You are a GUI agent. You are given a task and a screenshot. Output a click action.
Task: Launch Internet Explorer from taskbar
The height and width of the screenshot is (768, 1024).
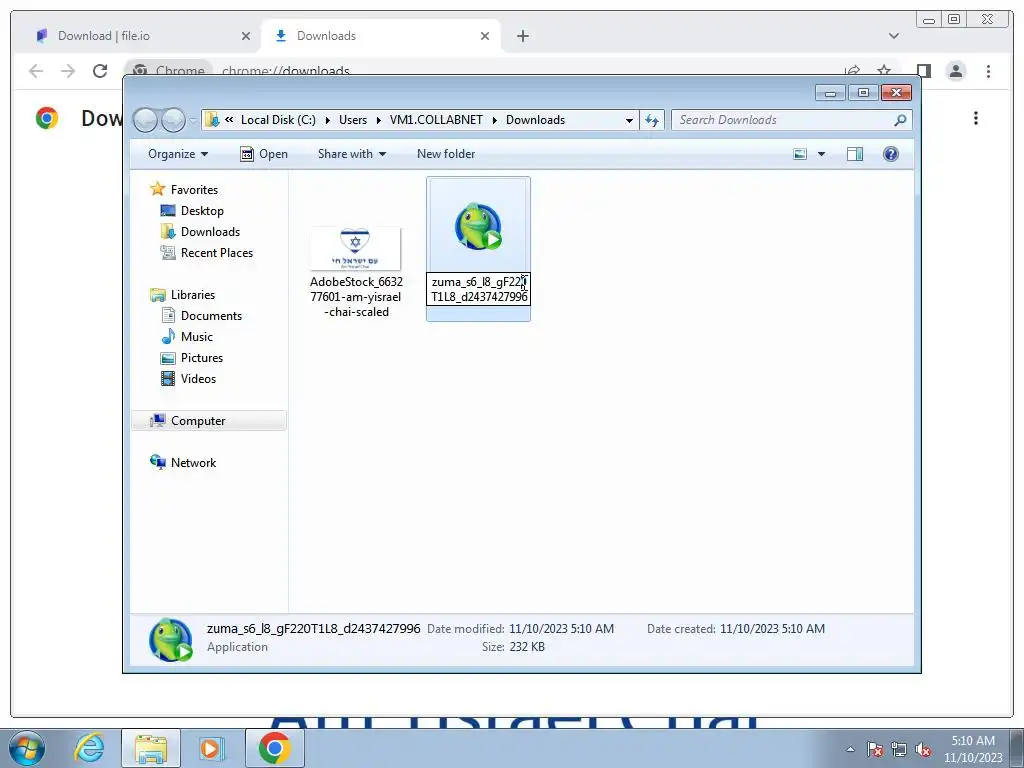(x=89, y=748)
